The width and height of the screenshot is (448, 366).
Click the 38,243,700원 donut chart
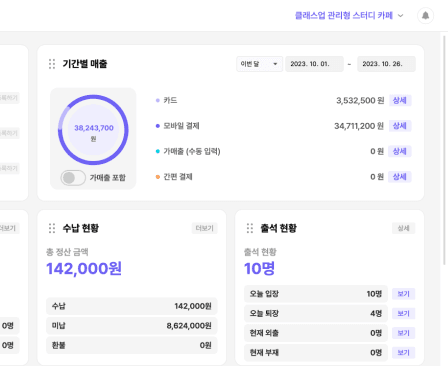[x=93, y=130]
